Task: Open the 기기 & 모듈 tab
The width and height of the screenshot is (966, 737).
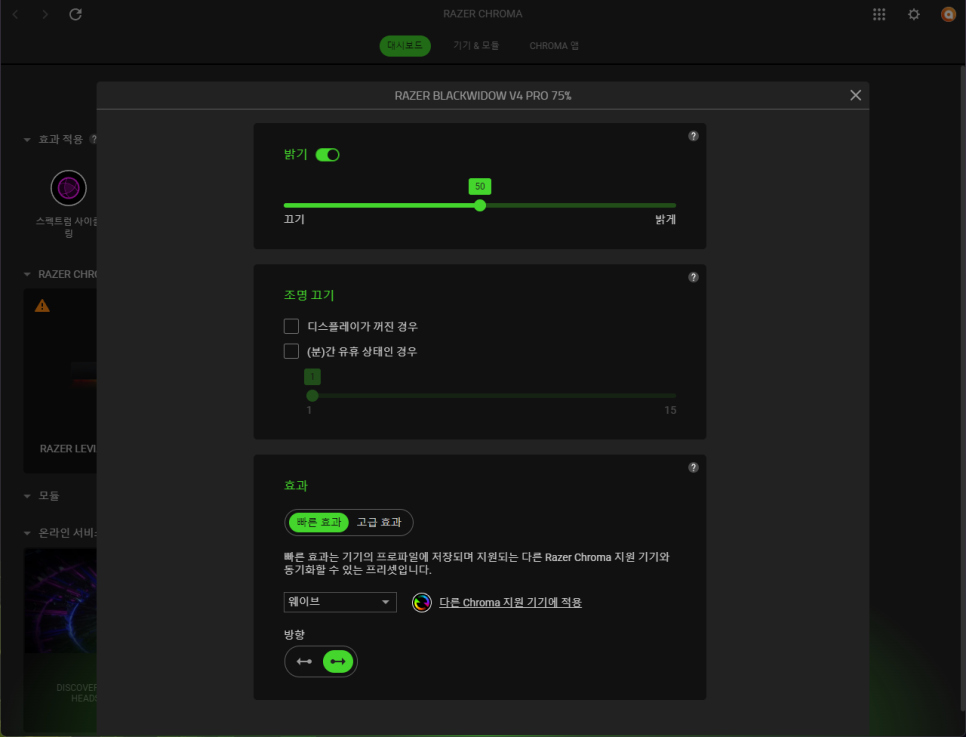Action: (x=476, y=46)
